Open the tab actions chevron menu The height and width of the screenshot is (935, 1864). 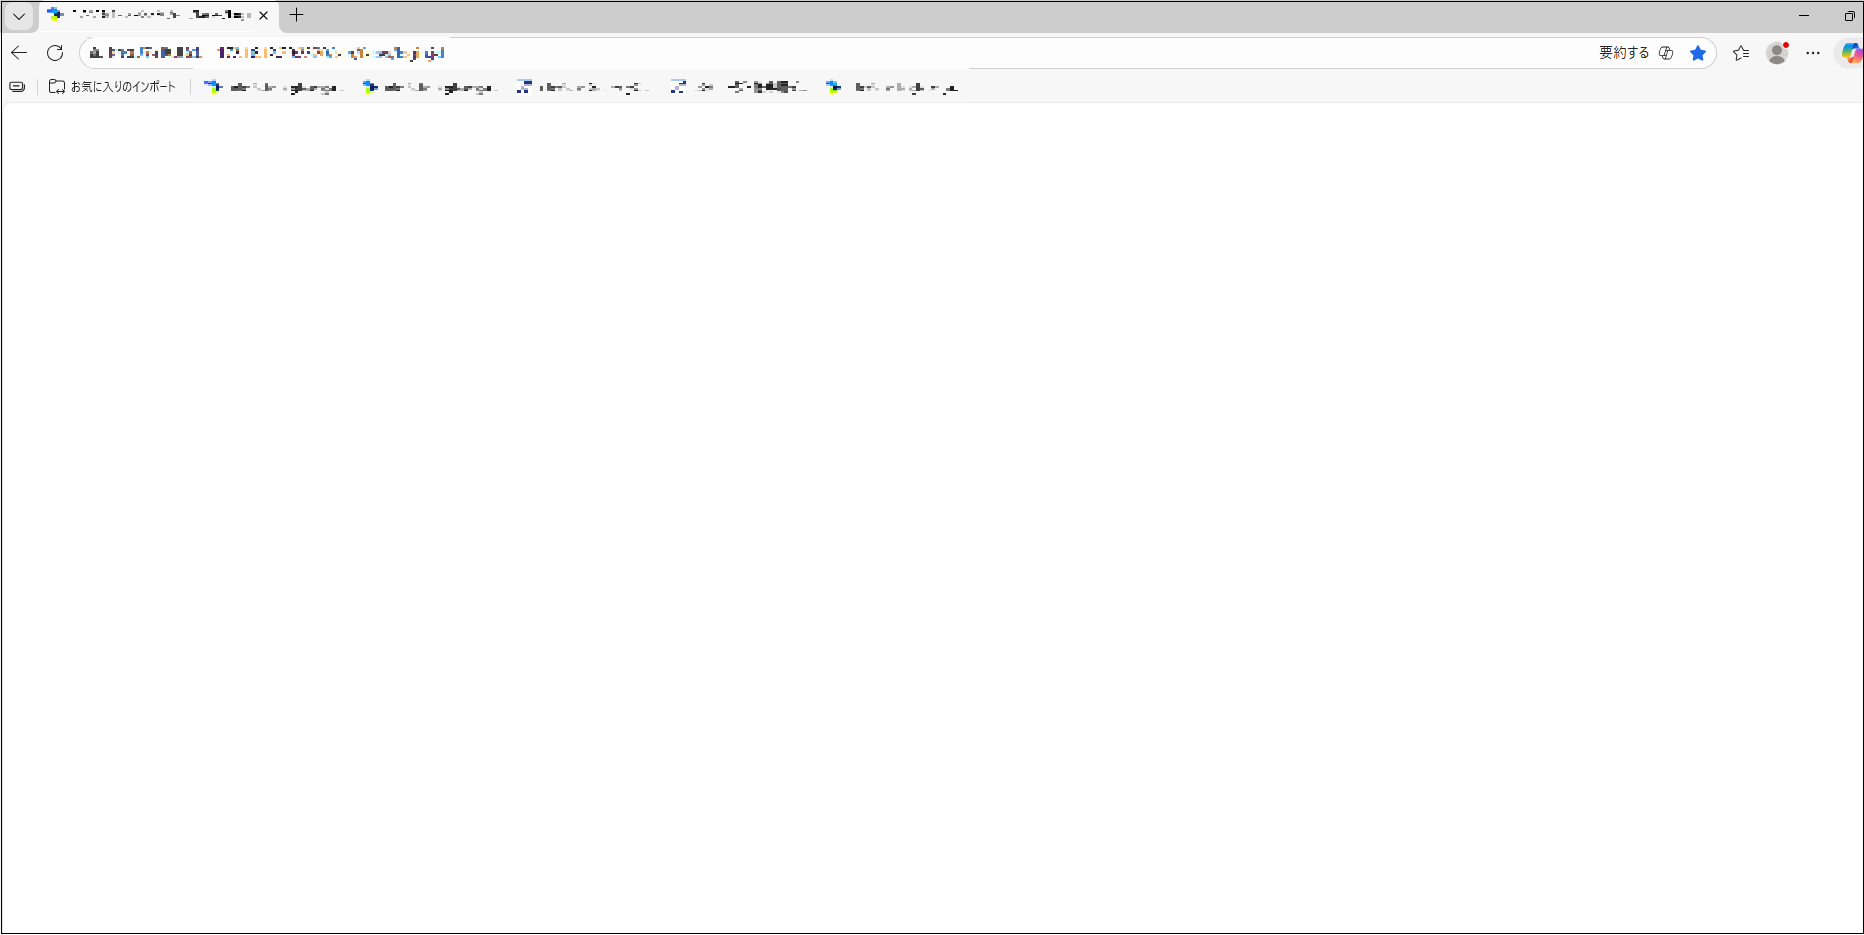pyautogui.click(x=18, y=16)
